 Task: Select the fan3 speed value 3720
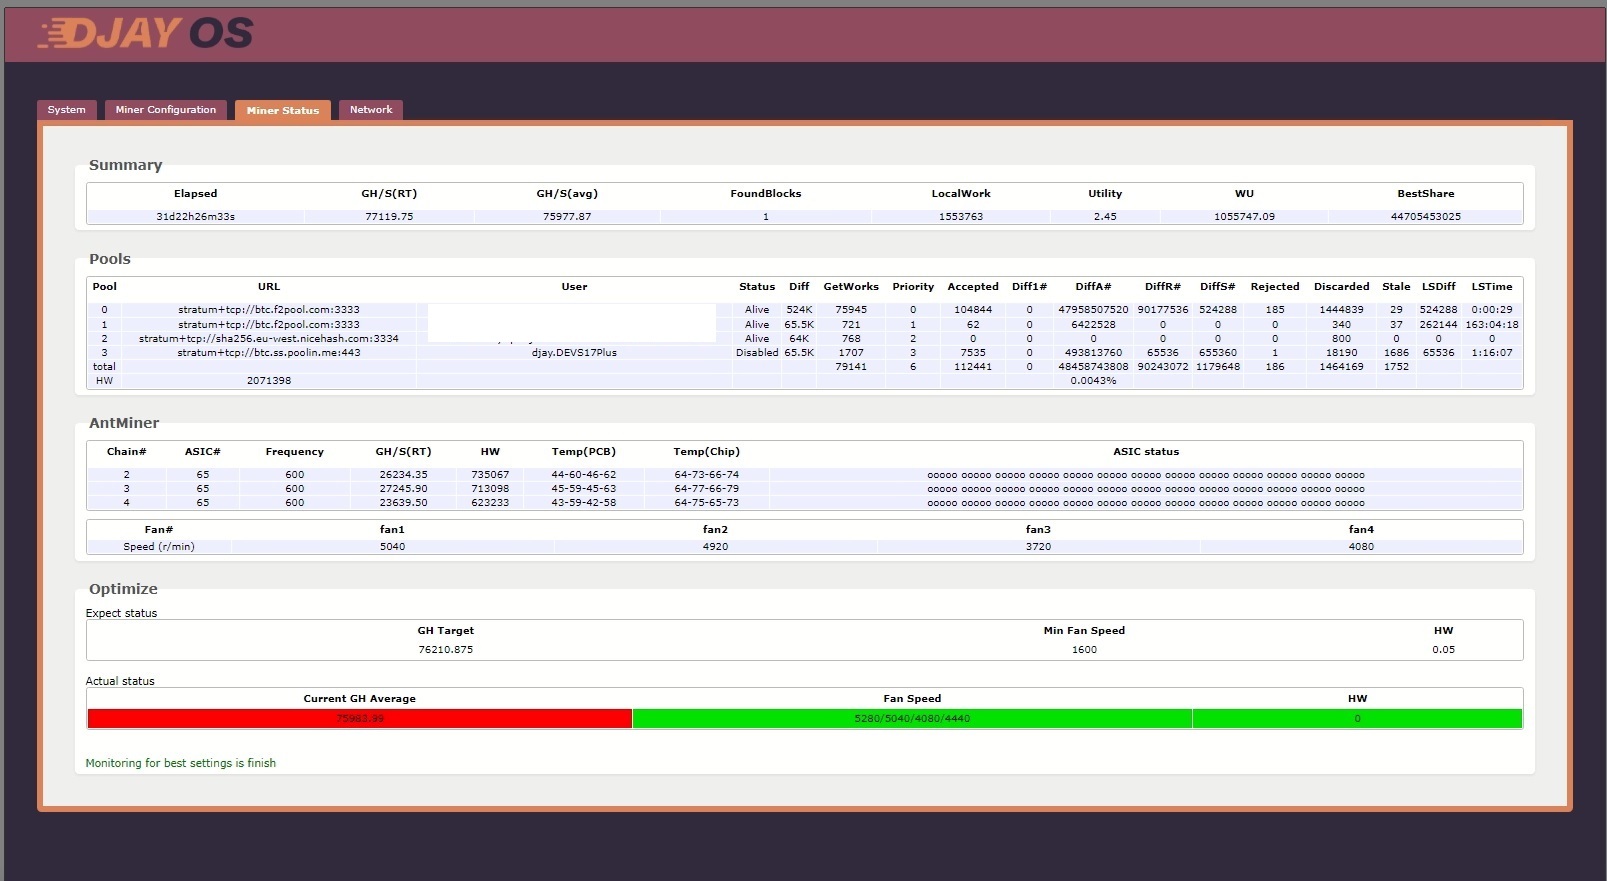pyautogui.click(x=1038, y=547)
